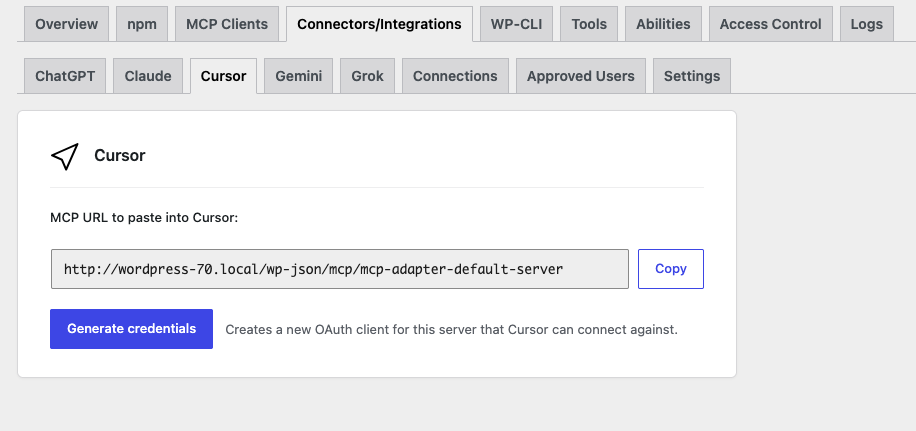This screenshot has width=916, height=431.
Task: Switch to the npm tab
Action: [x=142, y=24]
